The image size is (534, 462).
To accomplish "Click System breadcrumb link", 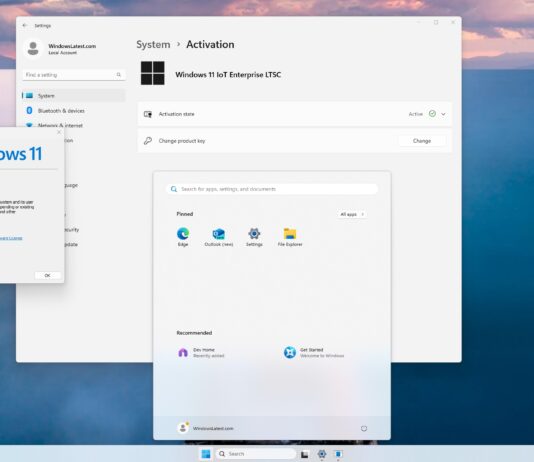I will tap(153, 45).
